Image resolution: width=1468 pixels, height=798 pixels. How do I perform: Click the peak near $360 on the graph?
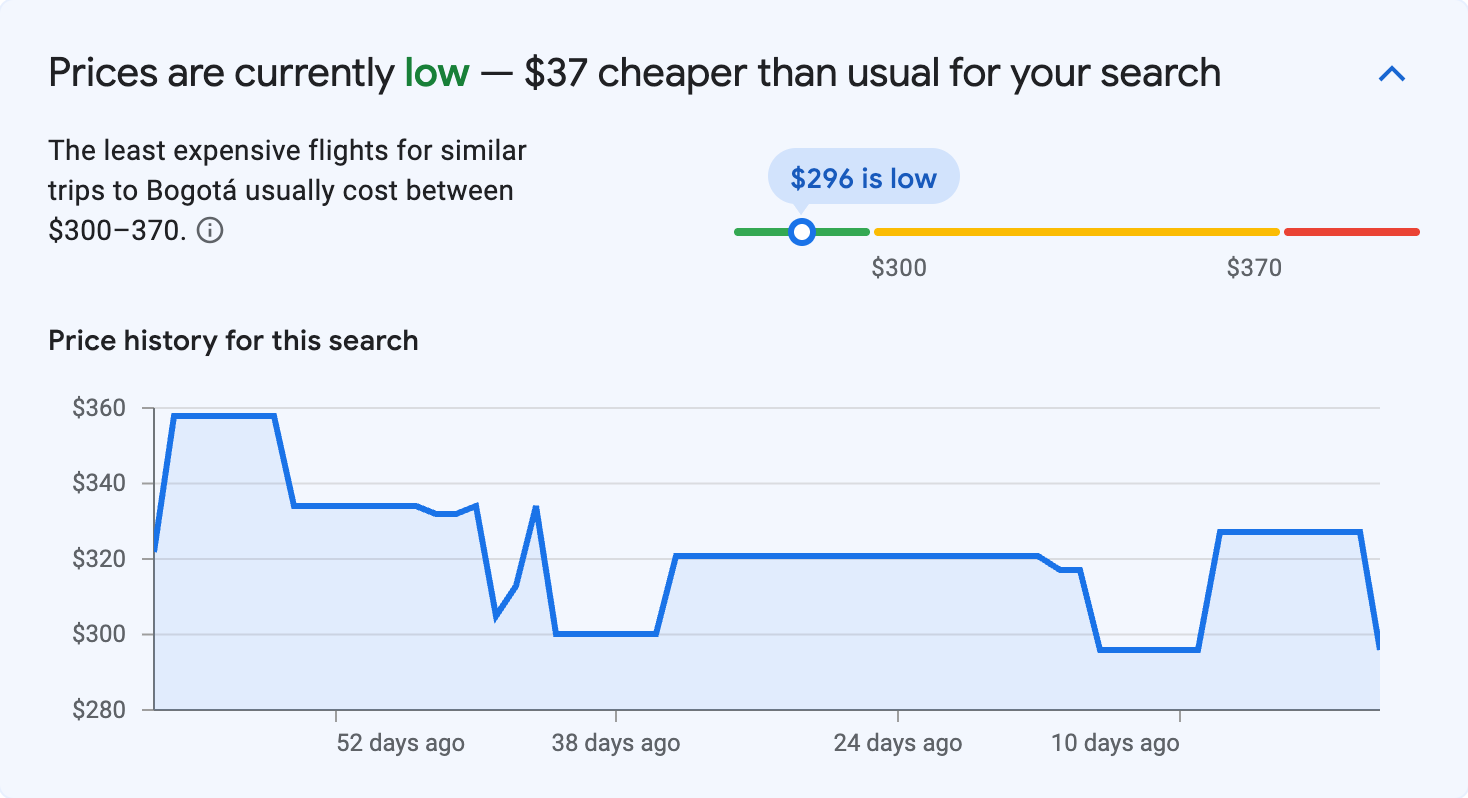pyautogui.click(x=225, y=414)
